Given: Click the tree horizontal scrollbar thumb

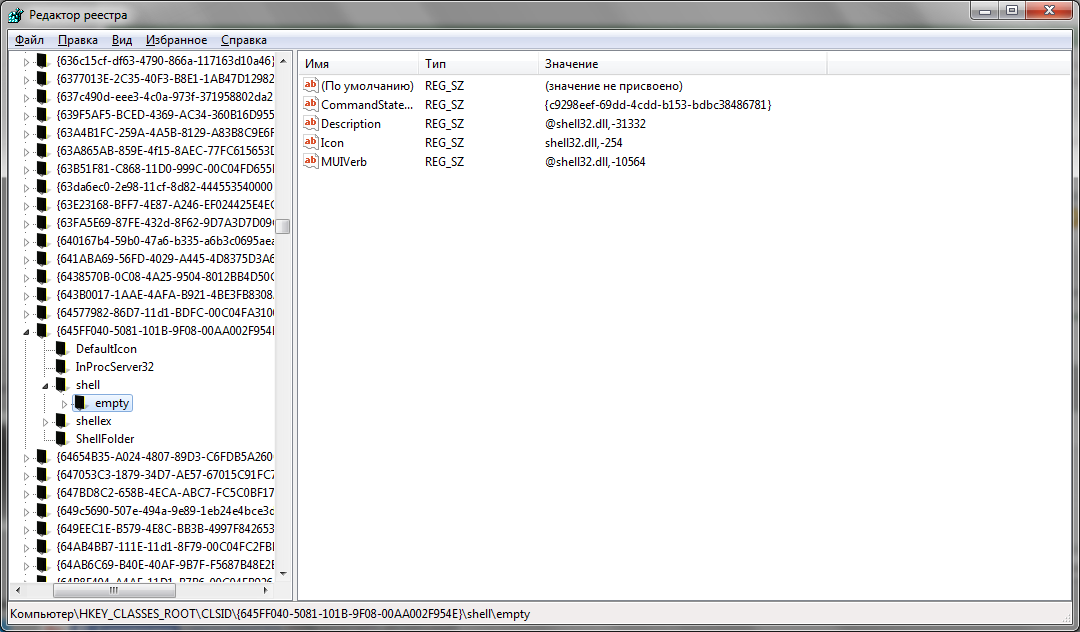Looking at the screenshot, I should pyautogui.click(x=114, y=590).
